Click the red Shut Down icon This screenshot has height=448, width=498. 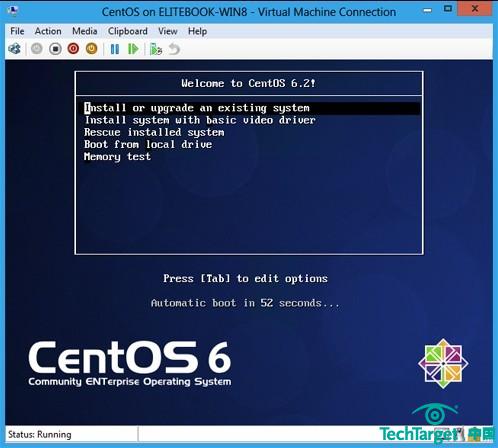(73, 49)
